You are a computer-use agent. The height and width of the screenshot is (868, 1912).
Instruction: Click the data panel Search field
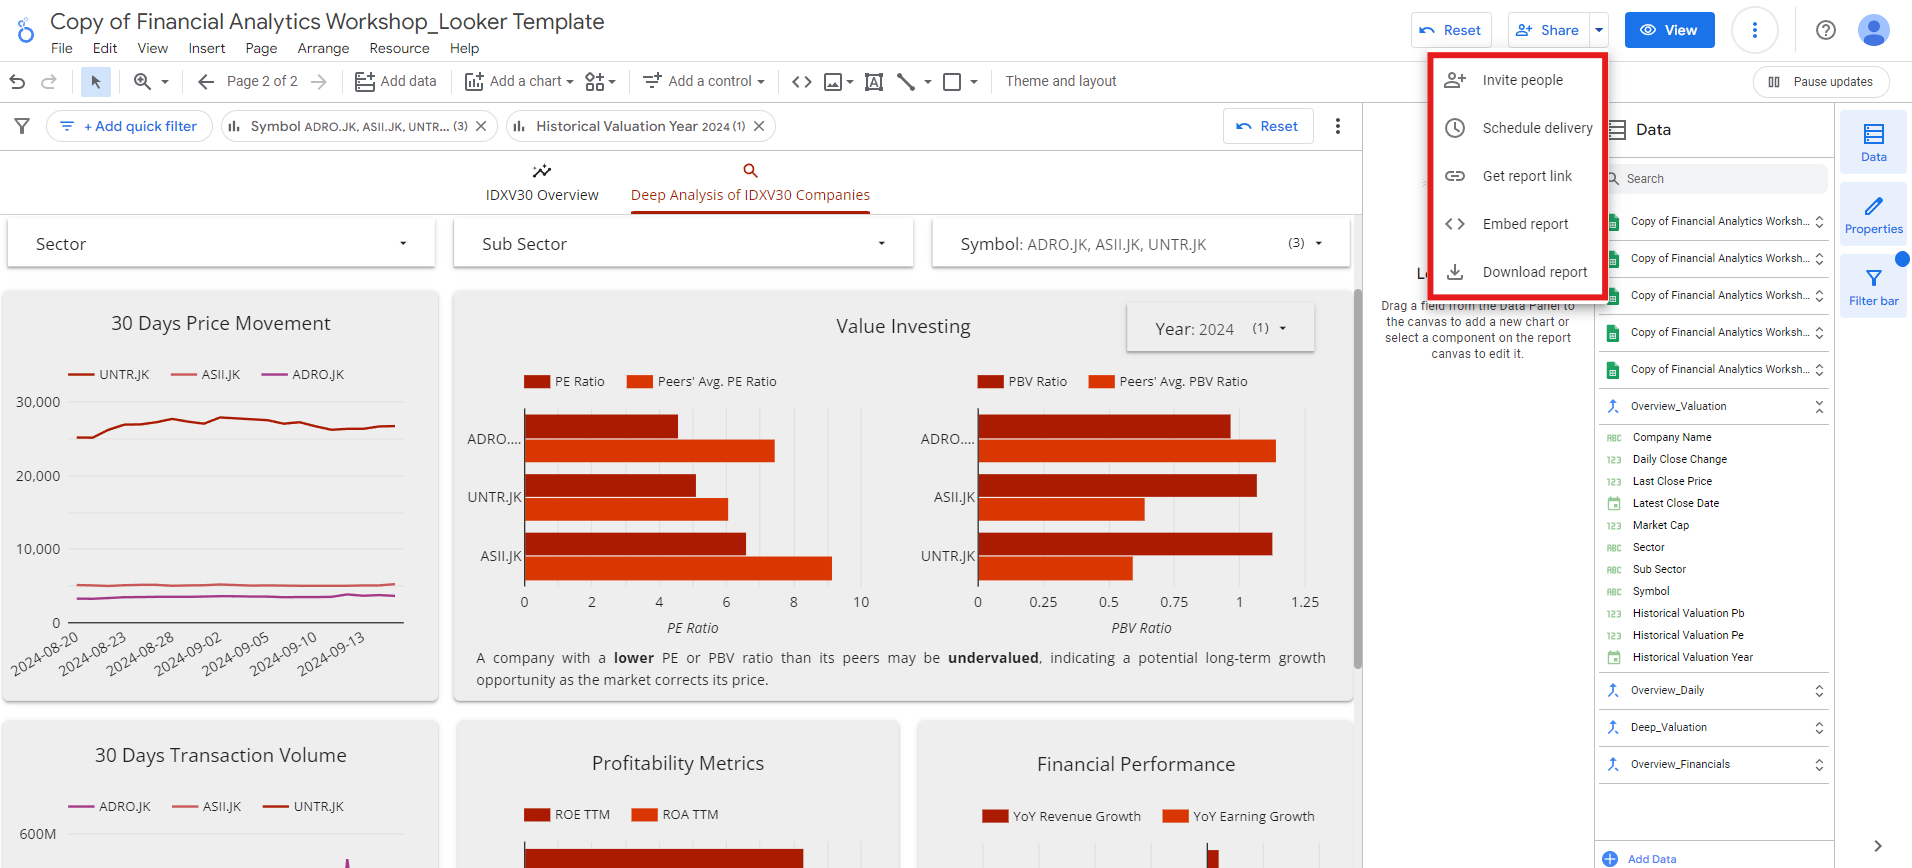click(x=1716, y=179)
